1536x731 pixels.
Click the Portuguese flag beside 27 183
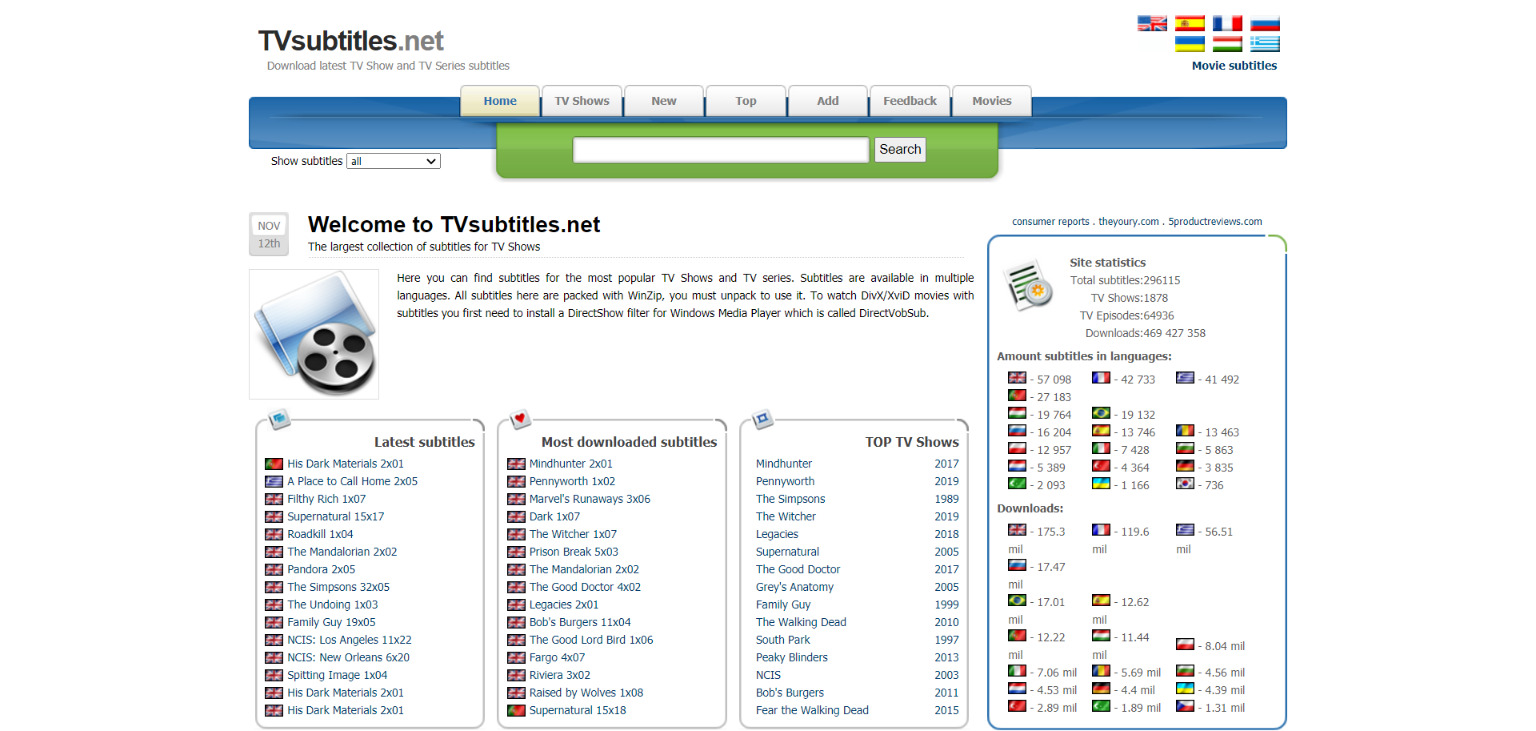[1017, 396]
